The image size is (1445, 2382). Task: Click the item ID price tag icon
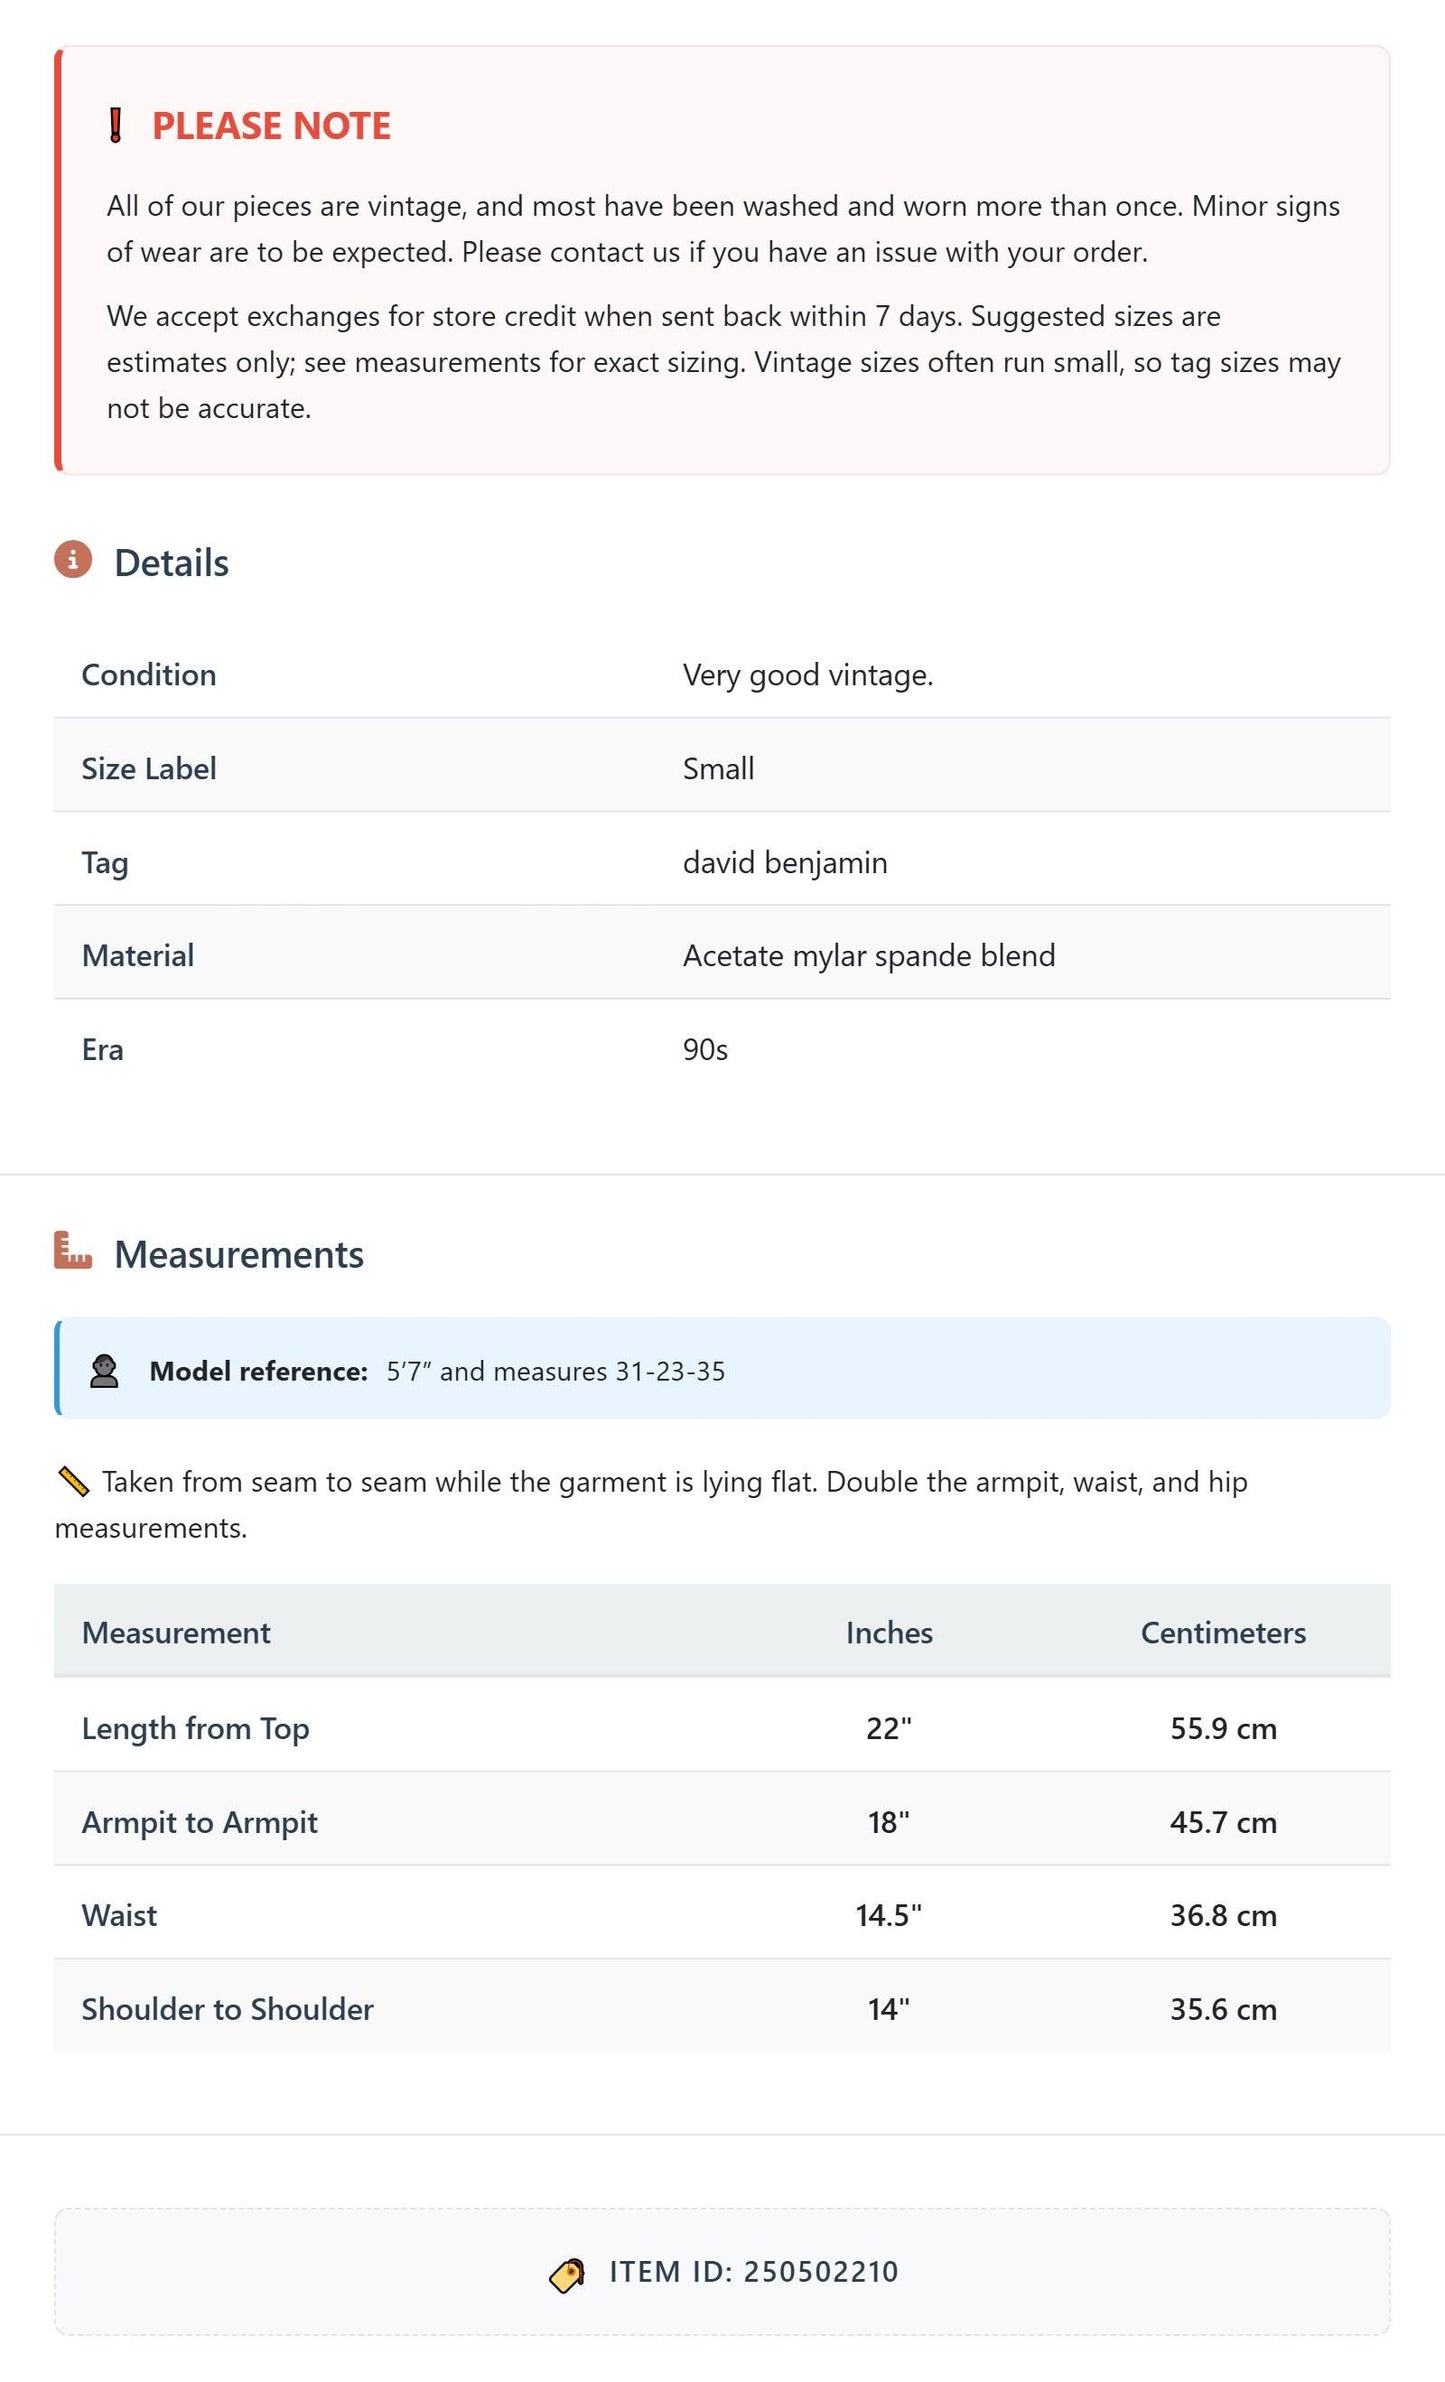[x=568, y=2275]
